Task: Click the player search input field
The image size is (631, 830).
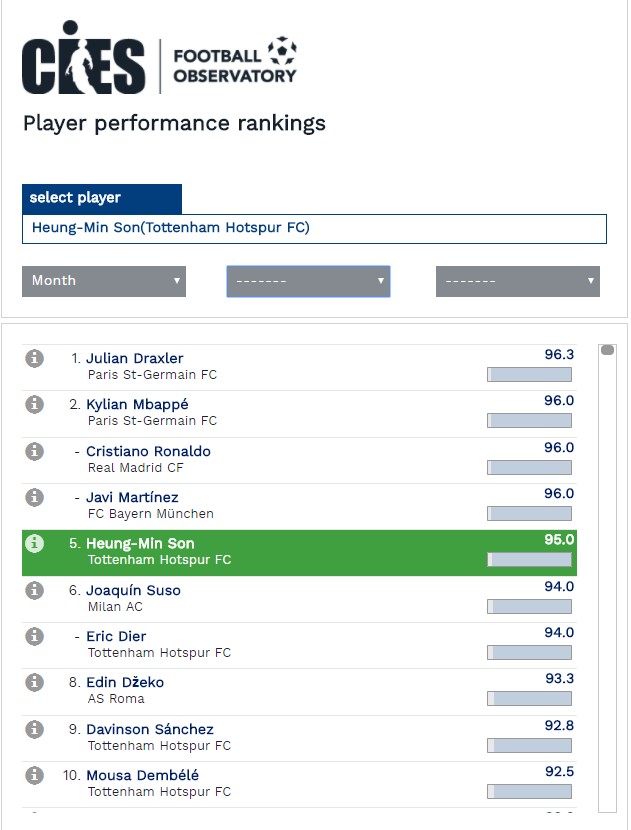Action: (x=314, y=229)
